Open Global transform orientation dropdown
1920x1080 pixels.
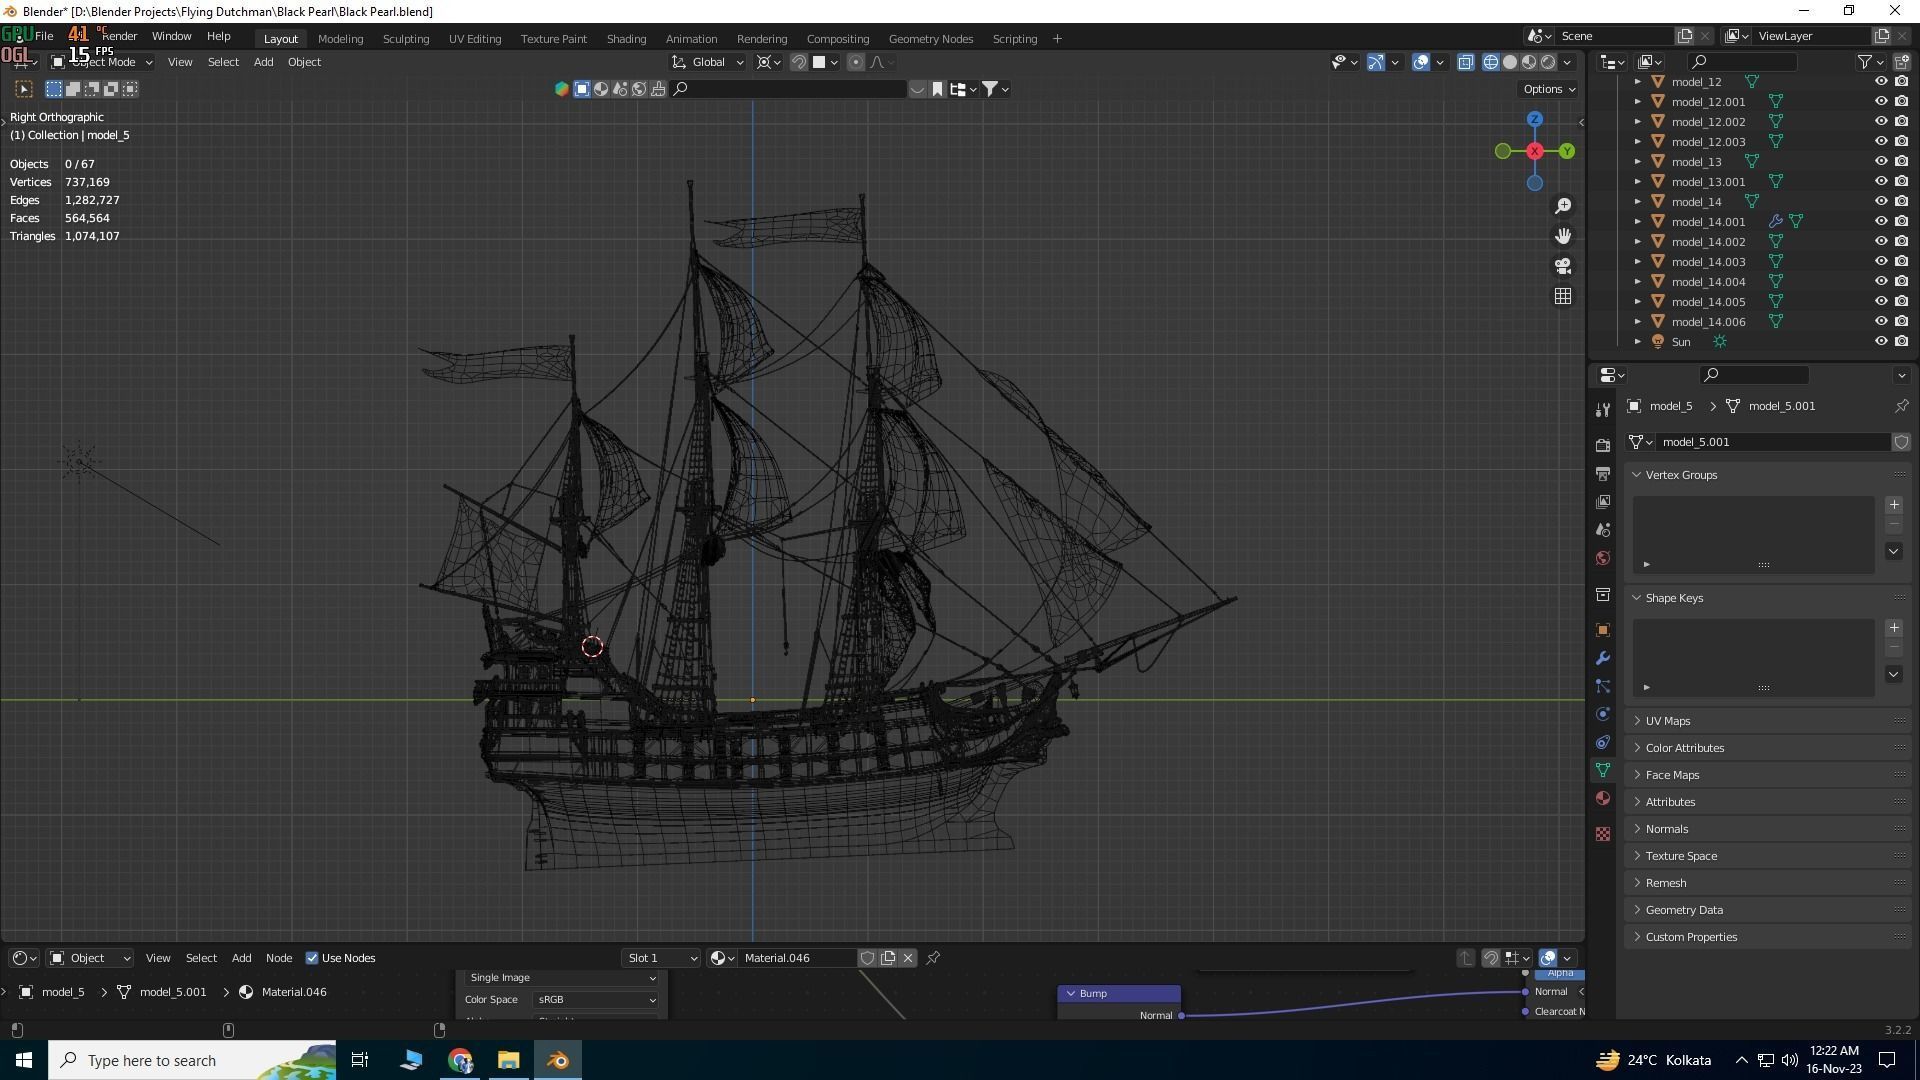708,62
